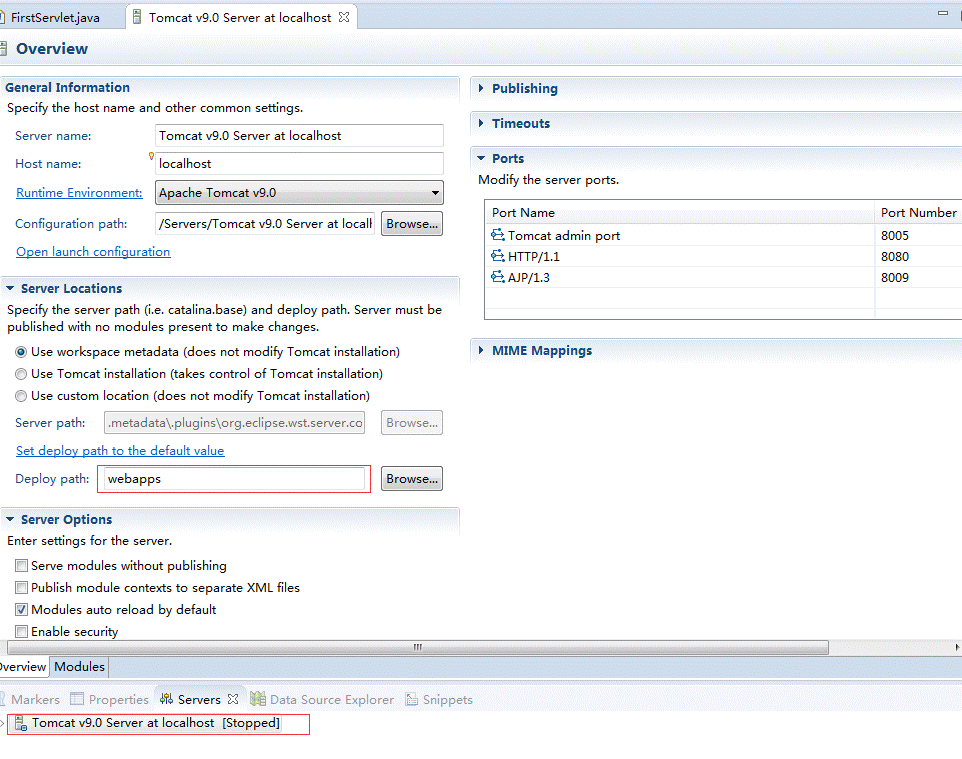Enable Serve modules without publishing

click(21, 566)
